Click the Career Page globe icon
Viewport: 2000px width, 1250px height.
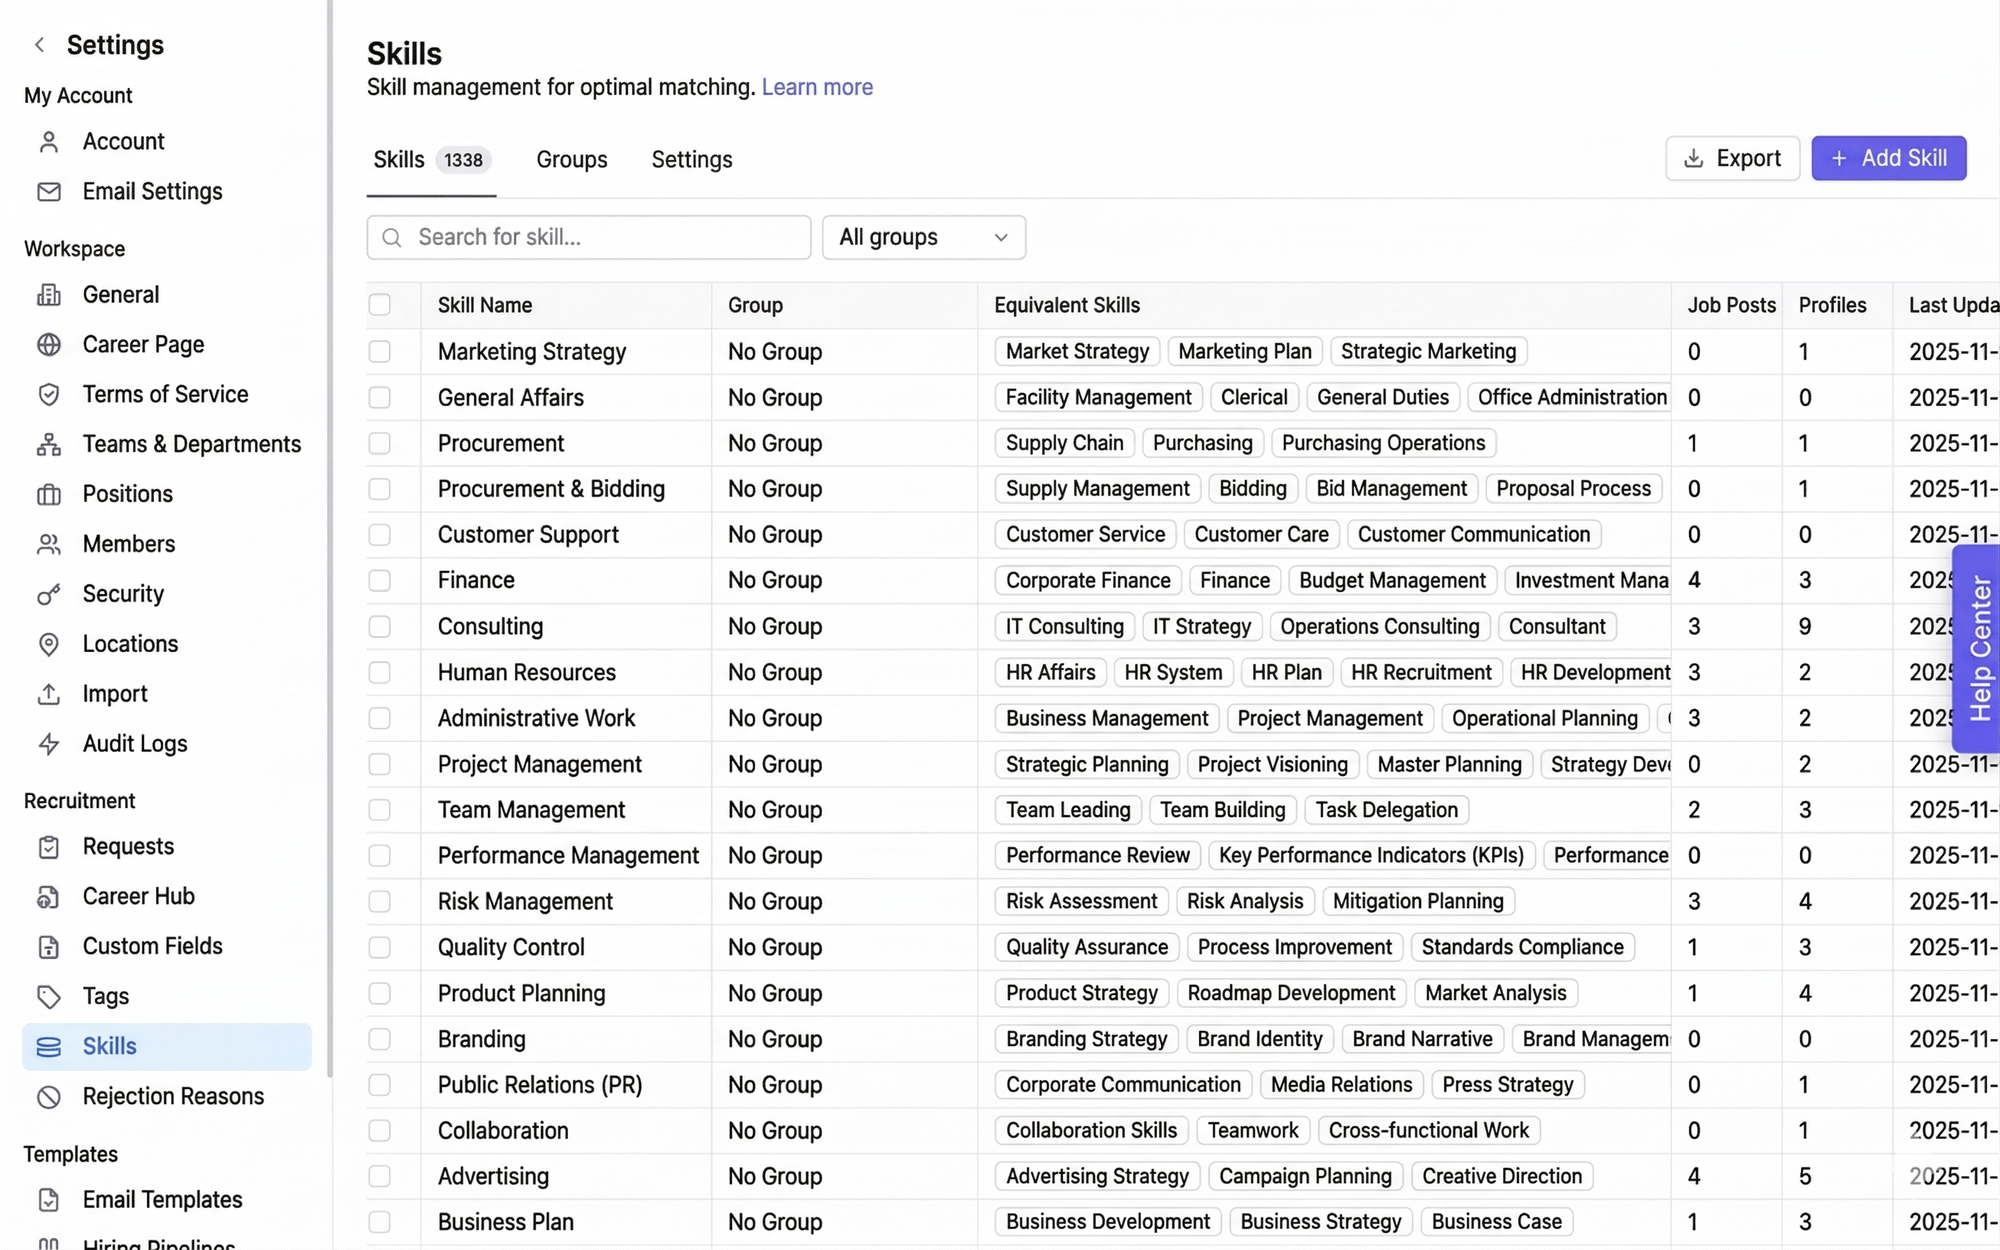(48, 345)
